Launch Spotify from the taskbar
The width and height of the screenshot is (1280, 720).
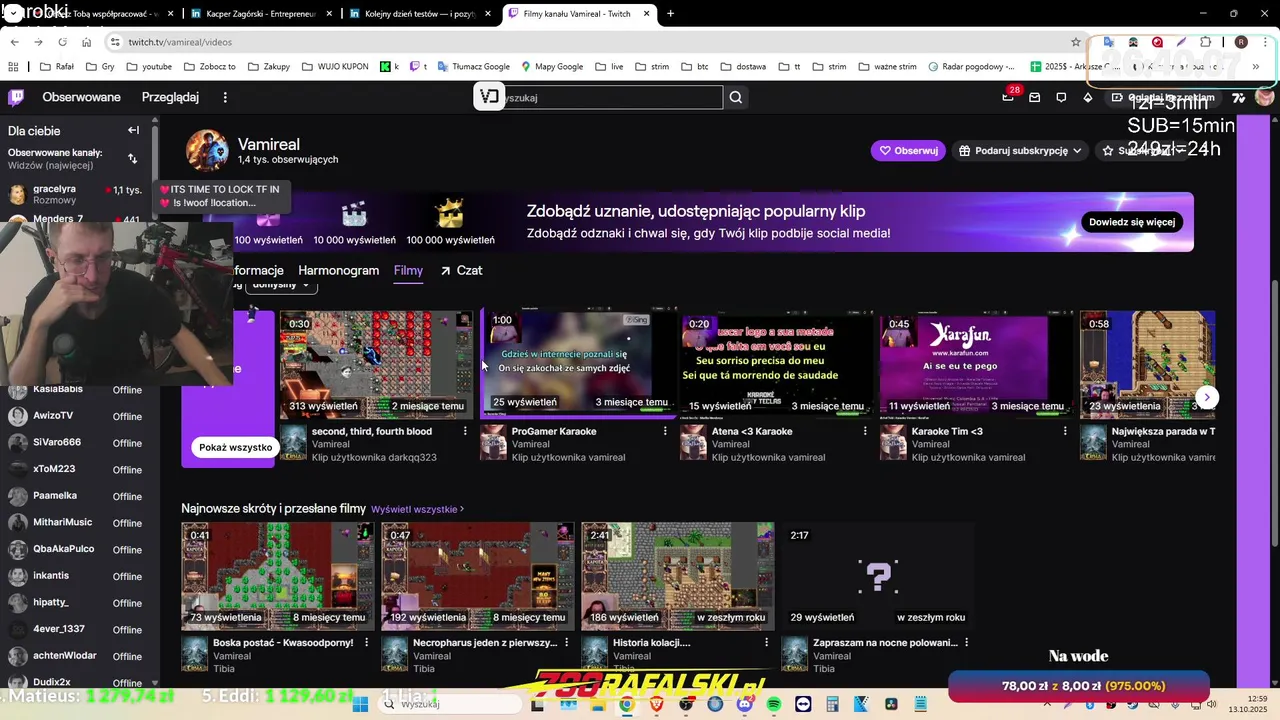[x=774, y=704]
